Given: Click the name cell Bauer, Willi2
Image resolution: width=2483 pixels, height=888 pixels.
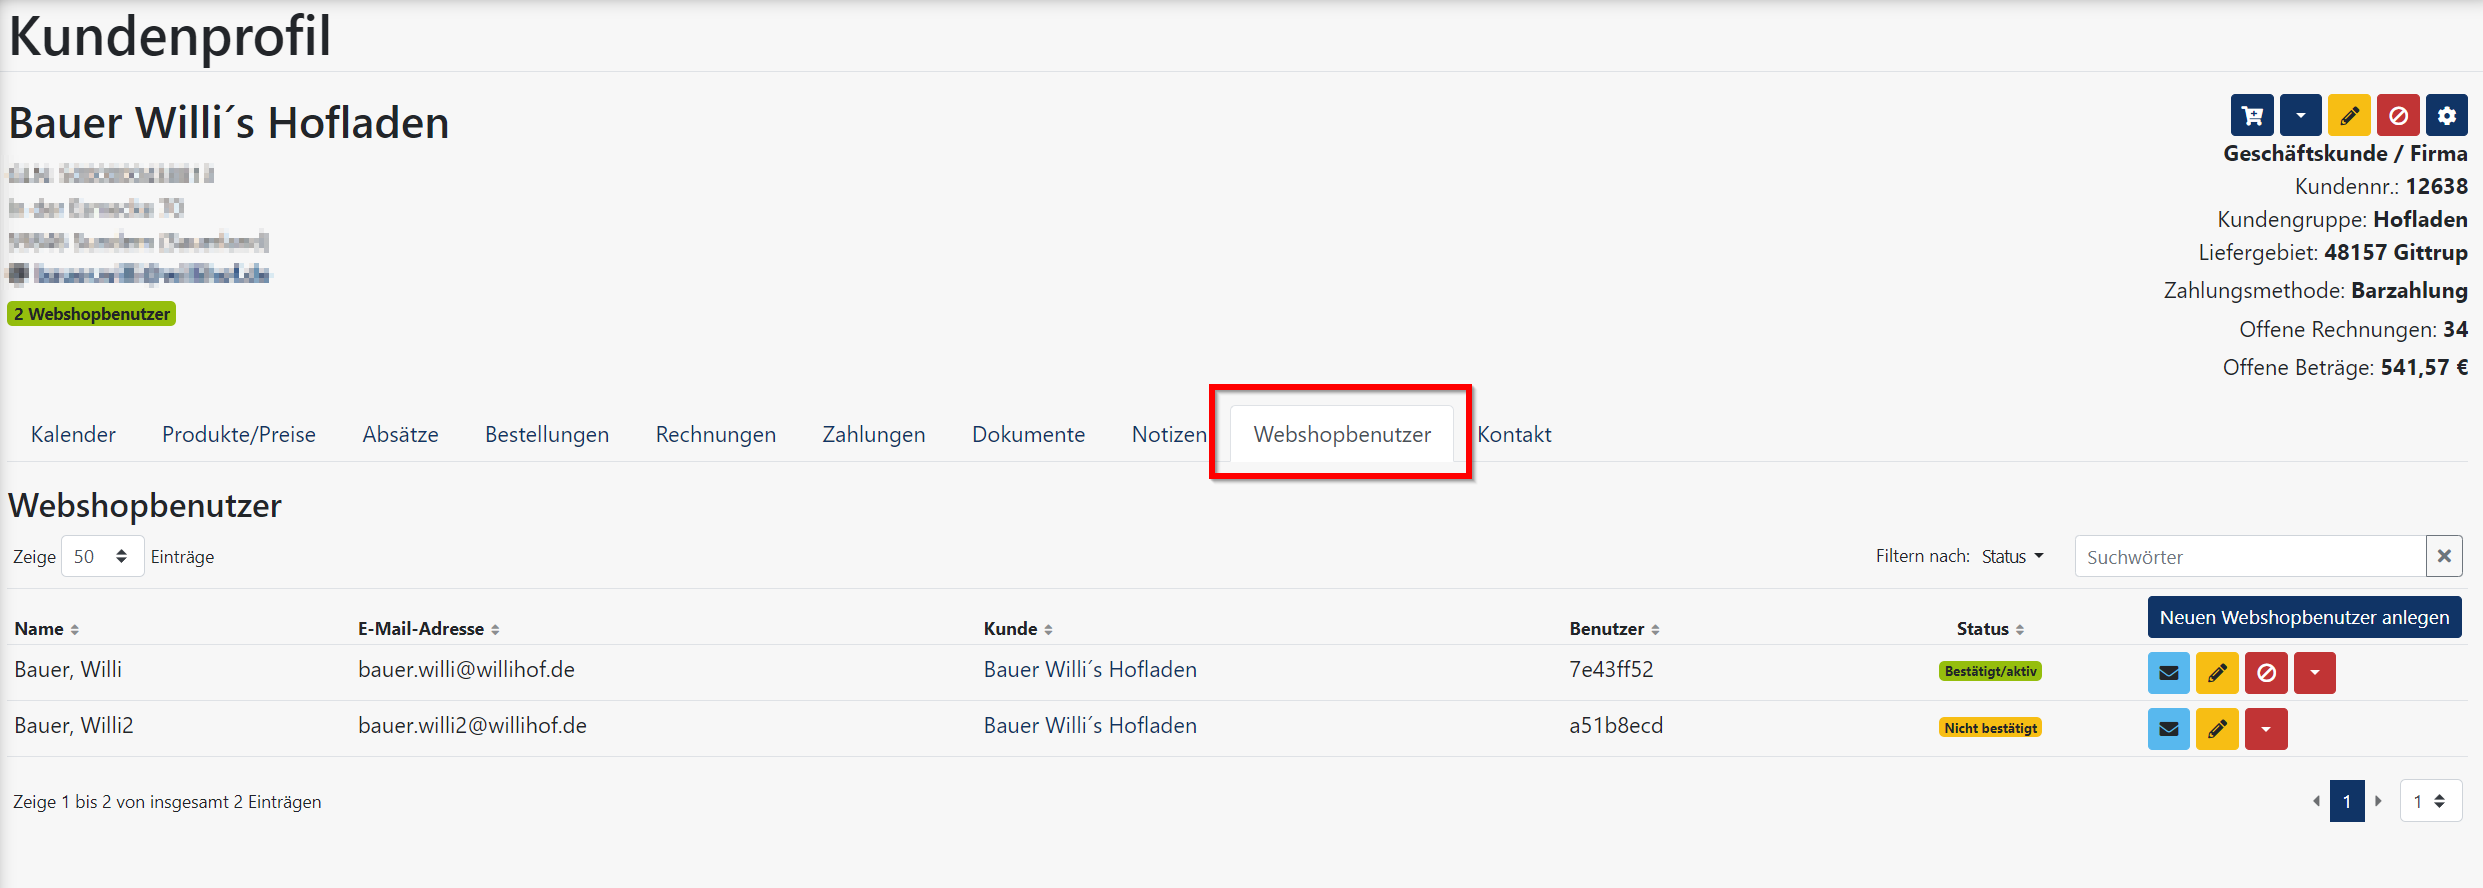Looking at the screenshot, I should 74,725.
